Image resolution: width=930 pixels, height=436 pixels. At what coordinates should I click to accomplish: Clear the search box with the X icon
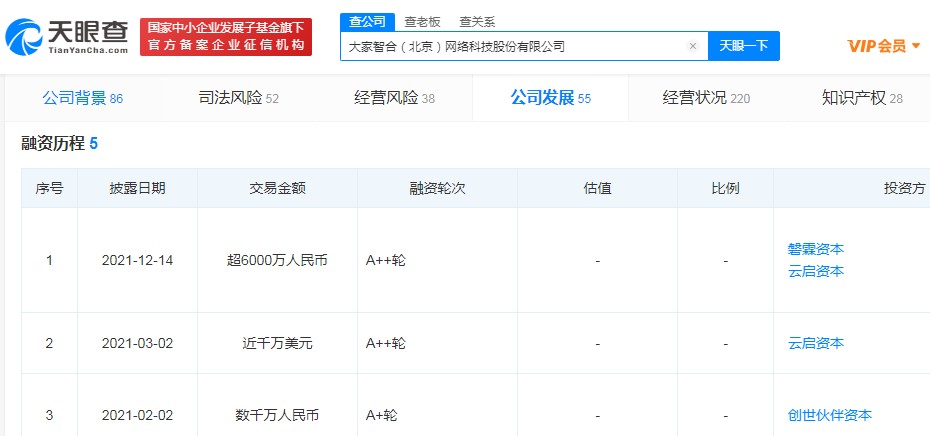click(693, 46)
